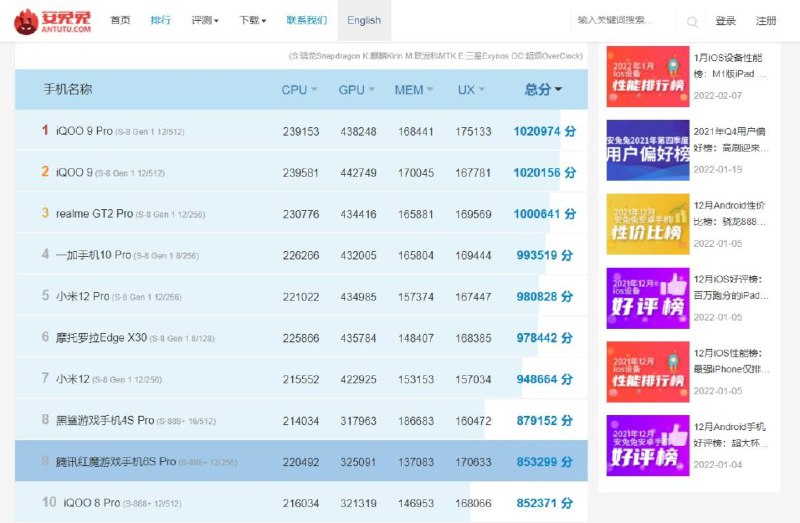800x523 pixels.
Task: Click the 手机名称 column header
Action: point(68,89)
